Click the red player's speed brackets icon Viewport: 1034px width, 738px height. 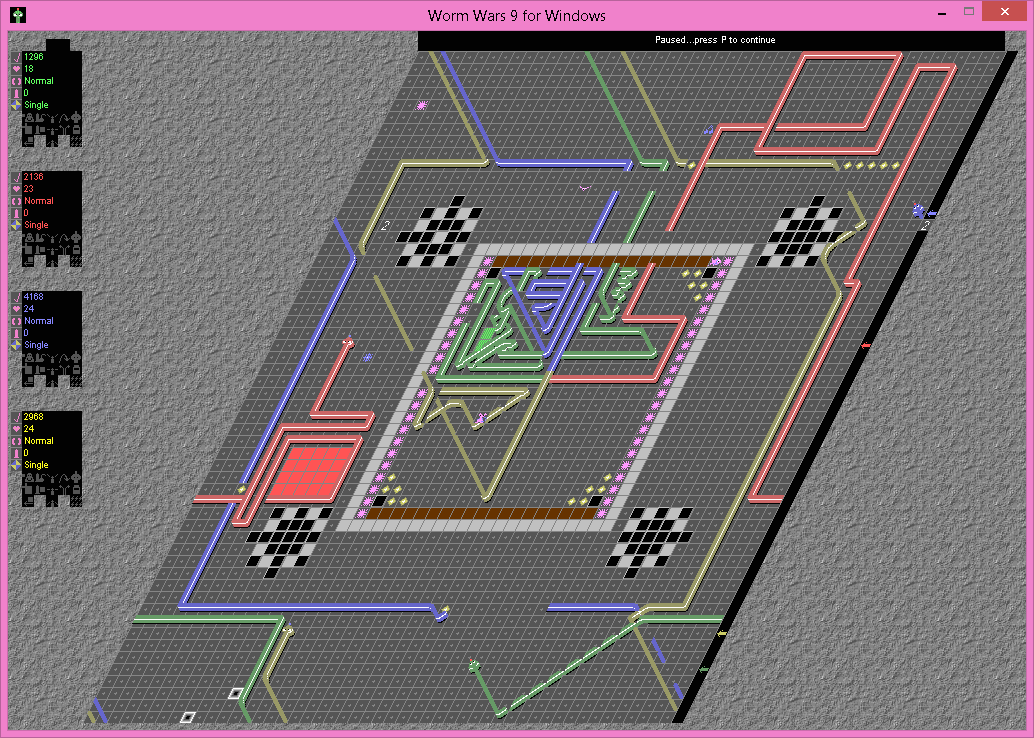(16, 201)
